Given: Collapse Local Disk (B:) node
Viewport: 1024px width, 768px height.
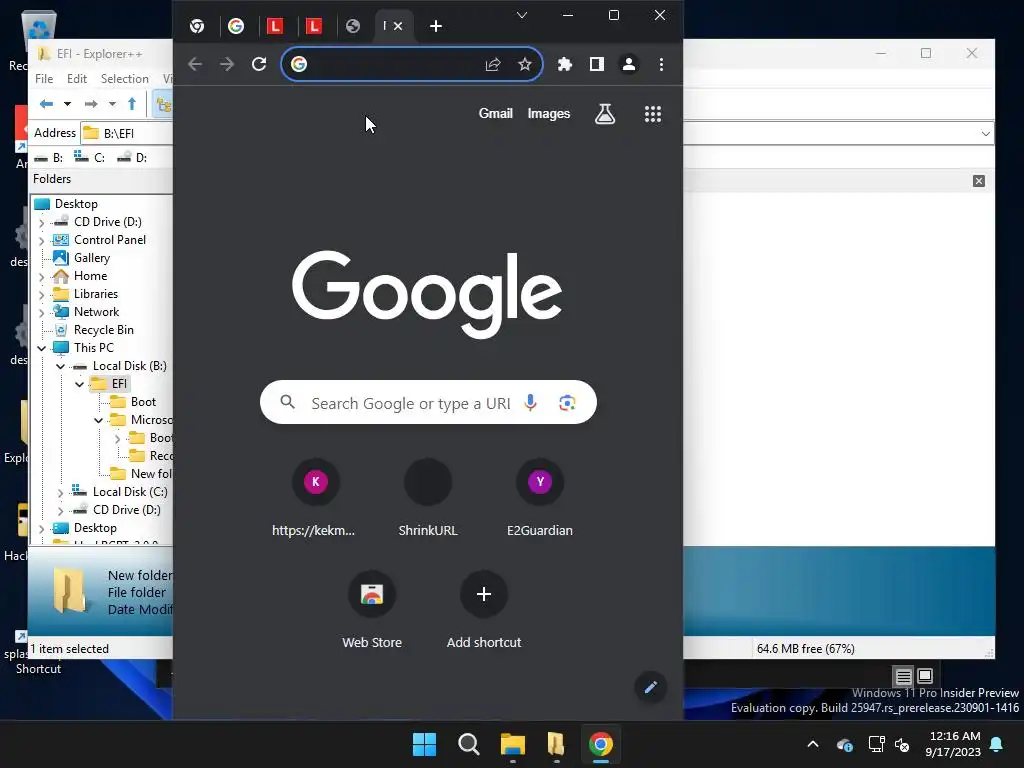Looking at the screenshot, I should (x=61, y=366).
